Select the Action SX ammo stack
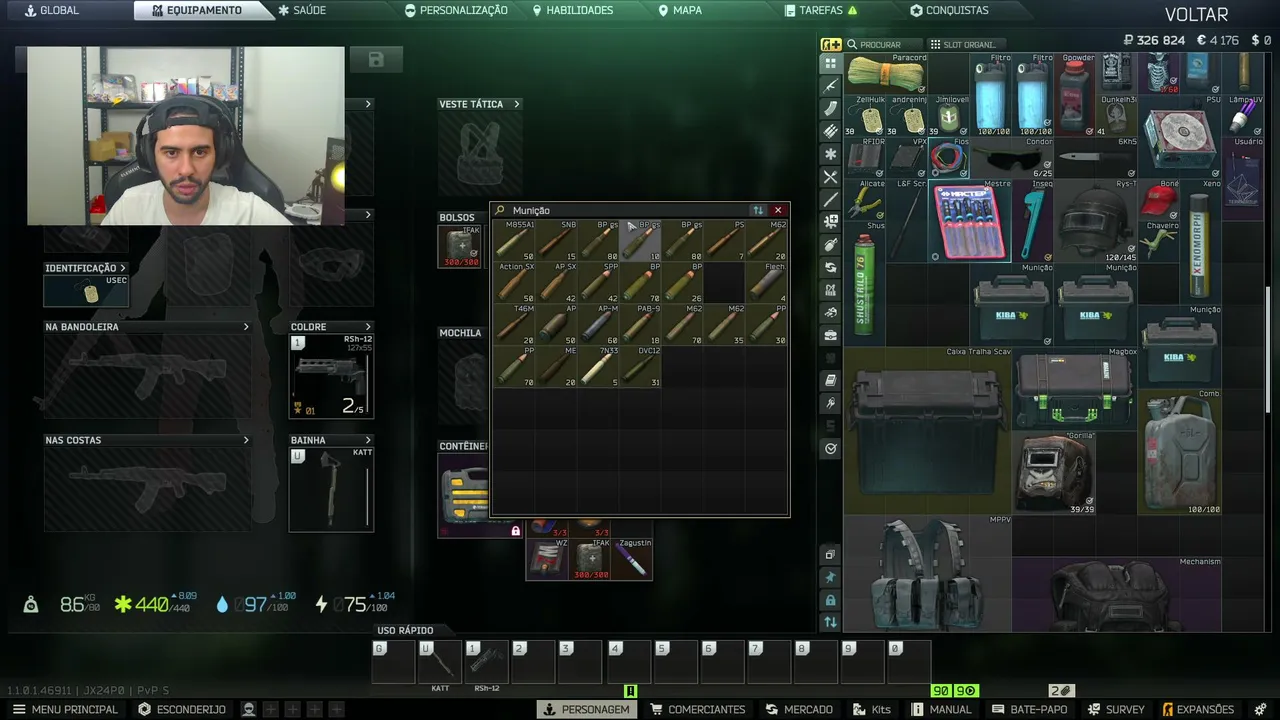 pos(515,282)
